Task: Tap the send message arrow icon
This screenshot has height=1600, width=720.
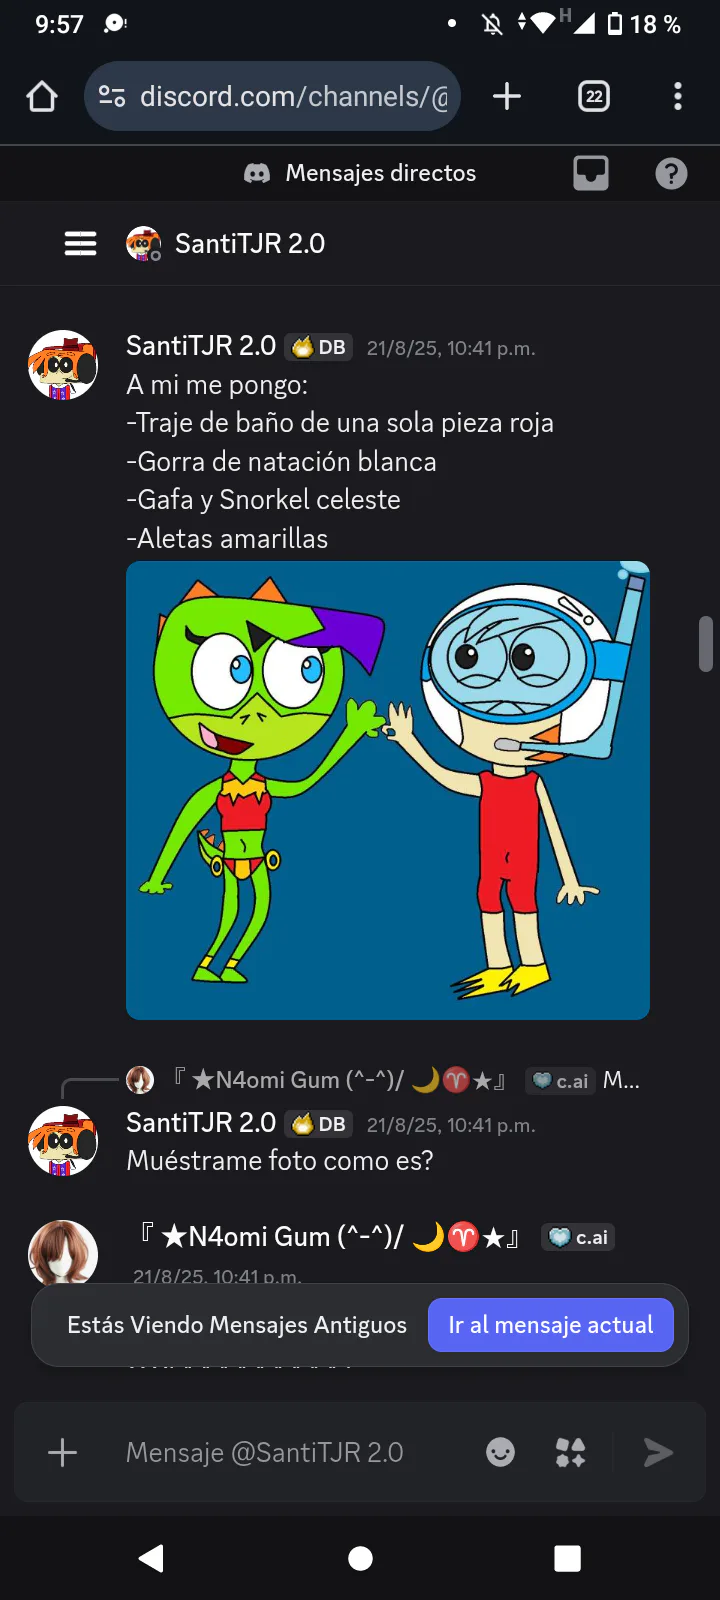Action: pyautogui.click(x=658, y=1452)
